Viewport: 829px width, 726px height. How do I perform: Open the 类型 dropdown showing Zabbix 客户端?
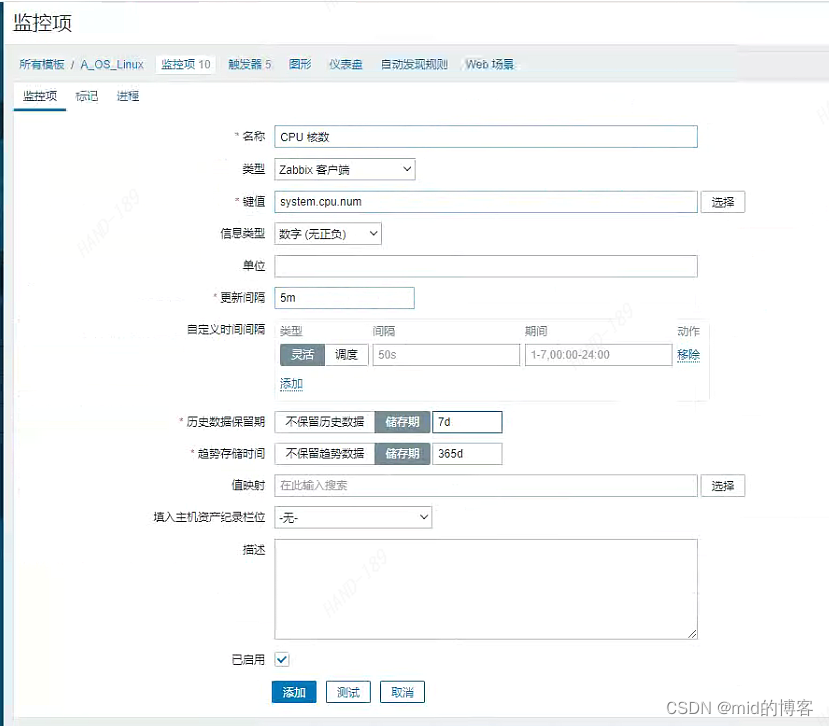click(x=345, y=170)
